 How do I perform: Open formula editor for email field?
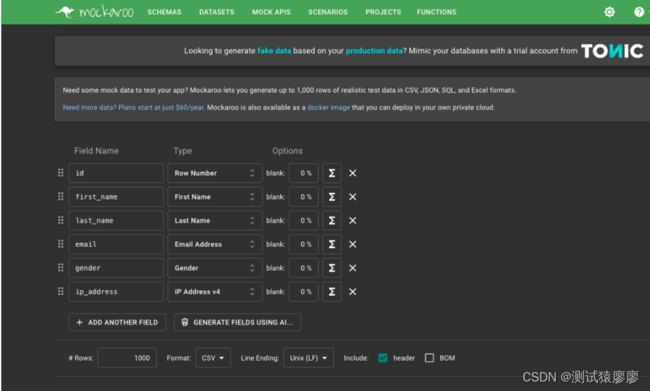pos(332,244)
